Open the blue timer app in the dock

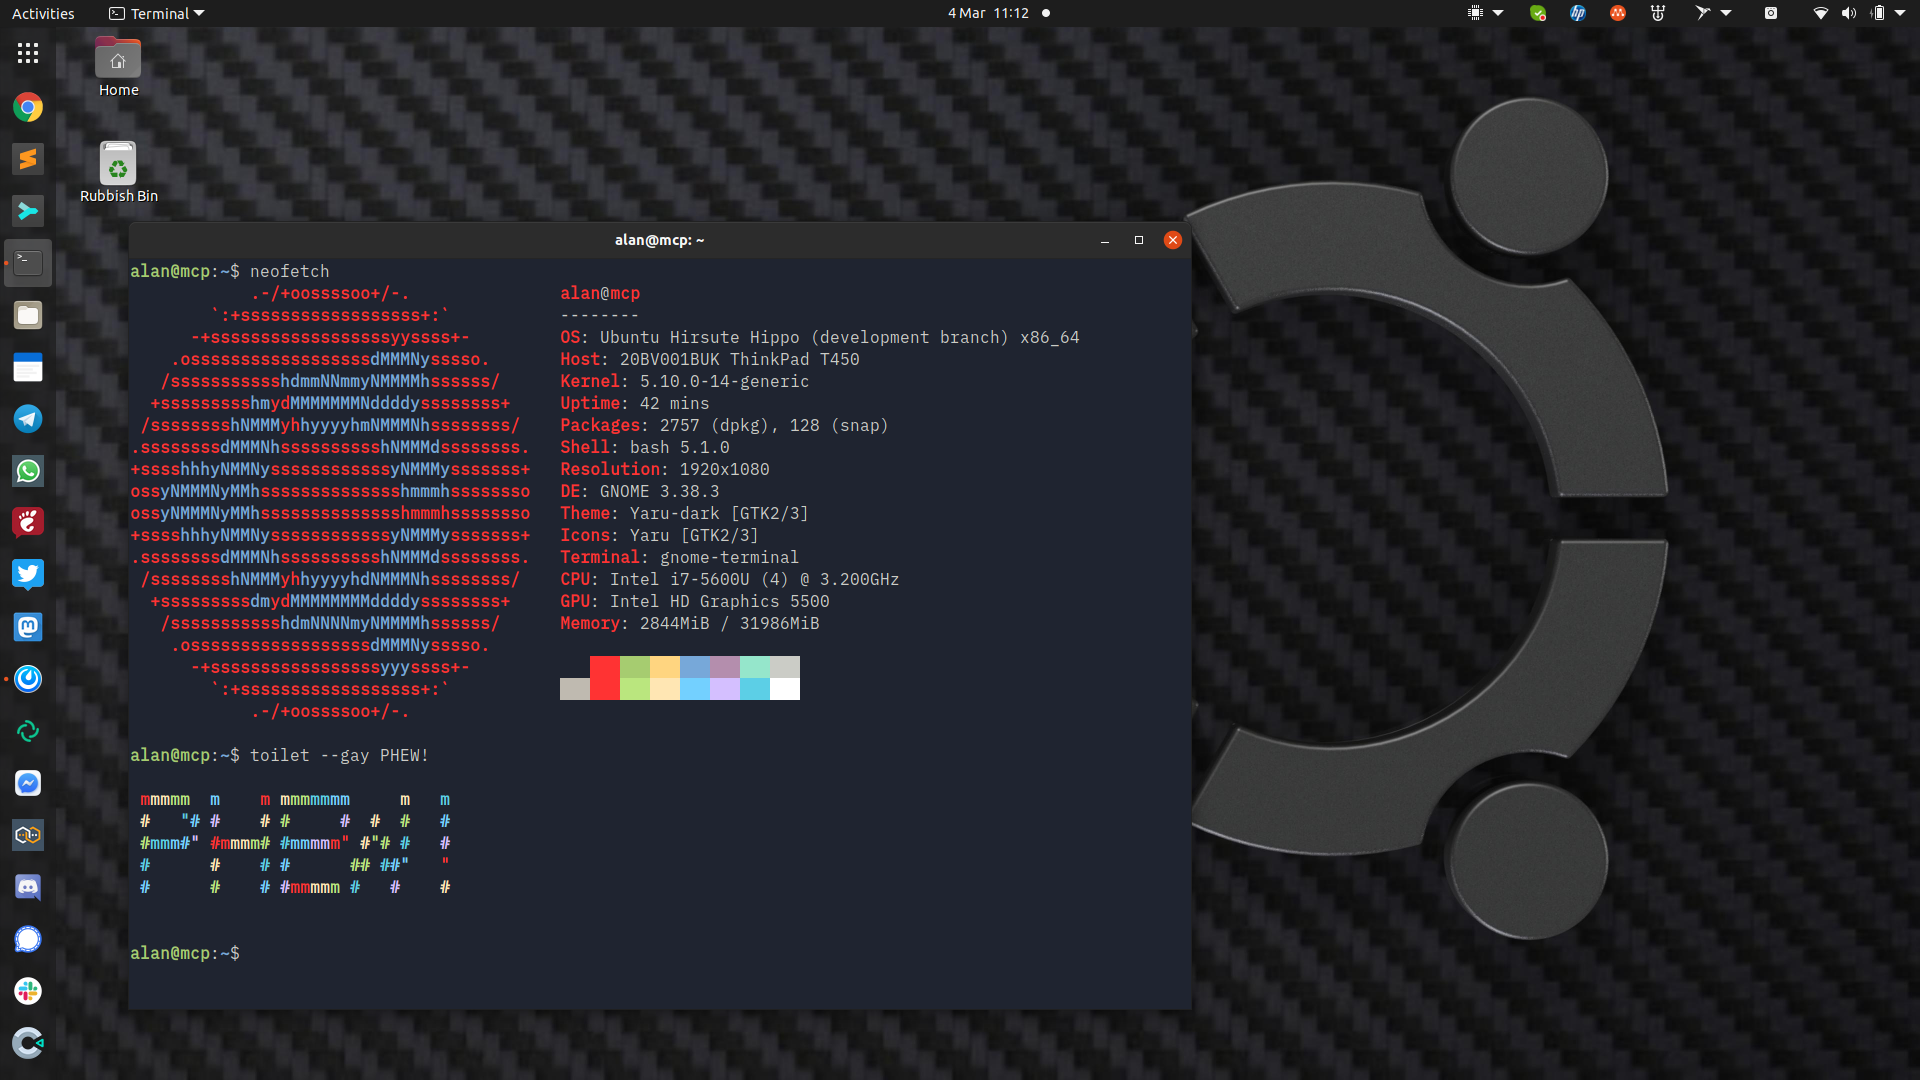[28, 679]
